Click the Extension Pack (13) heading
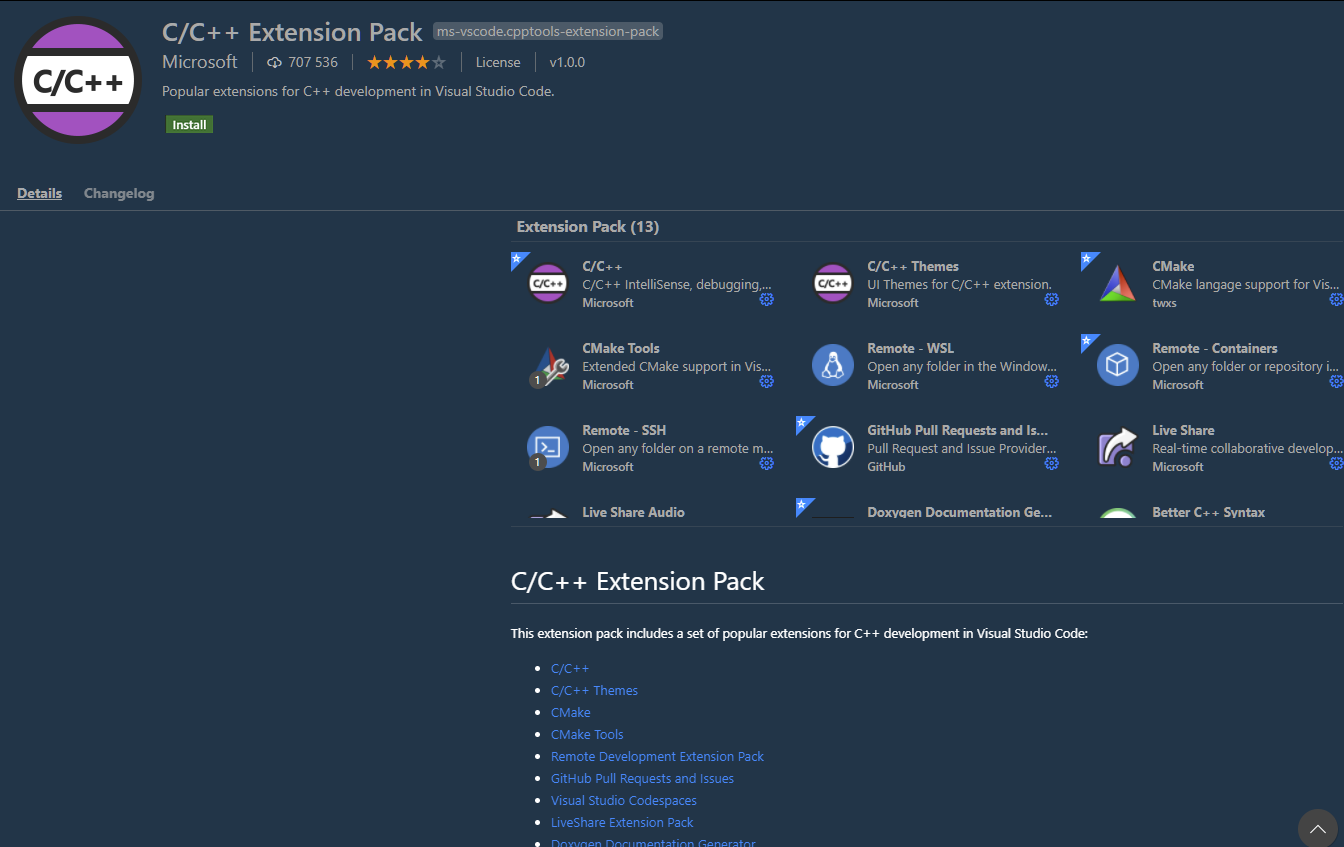Screen dimensions: 1344x847 click(588, 227)
